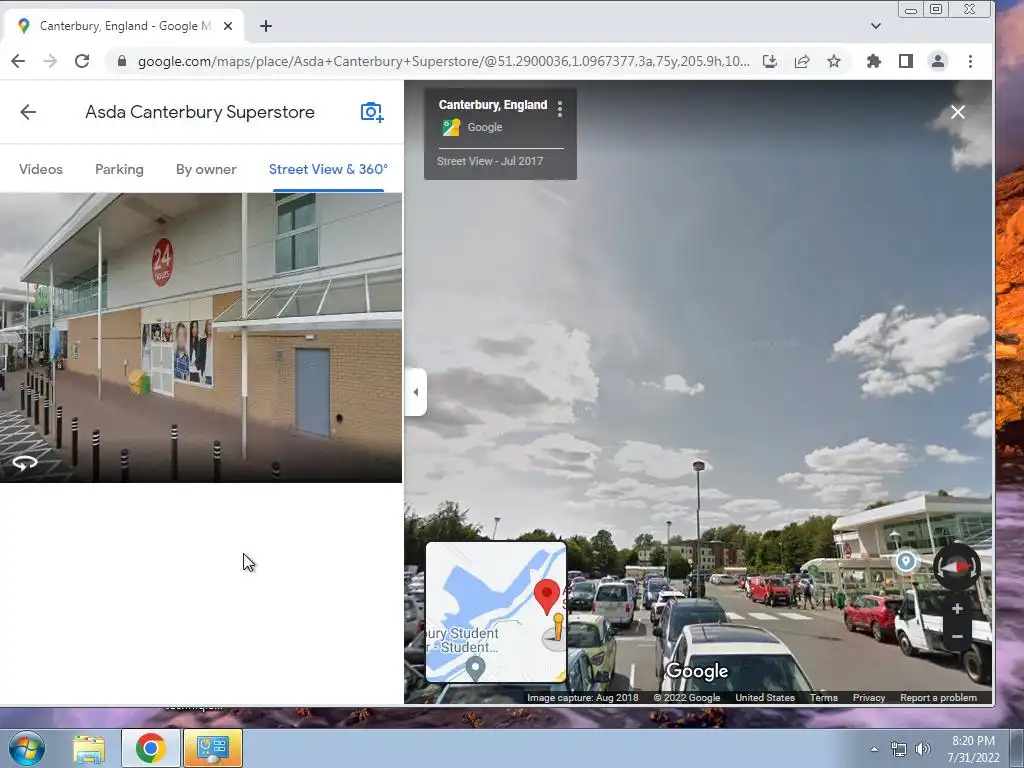The height and width of the screenshot is (768, 1024).
Task: Click the install app icon in address bar
Action: click(770, 61)
